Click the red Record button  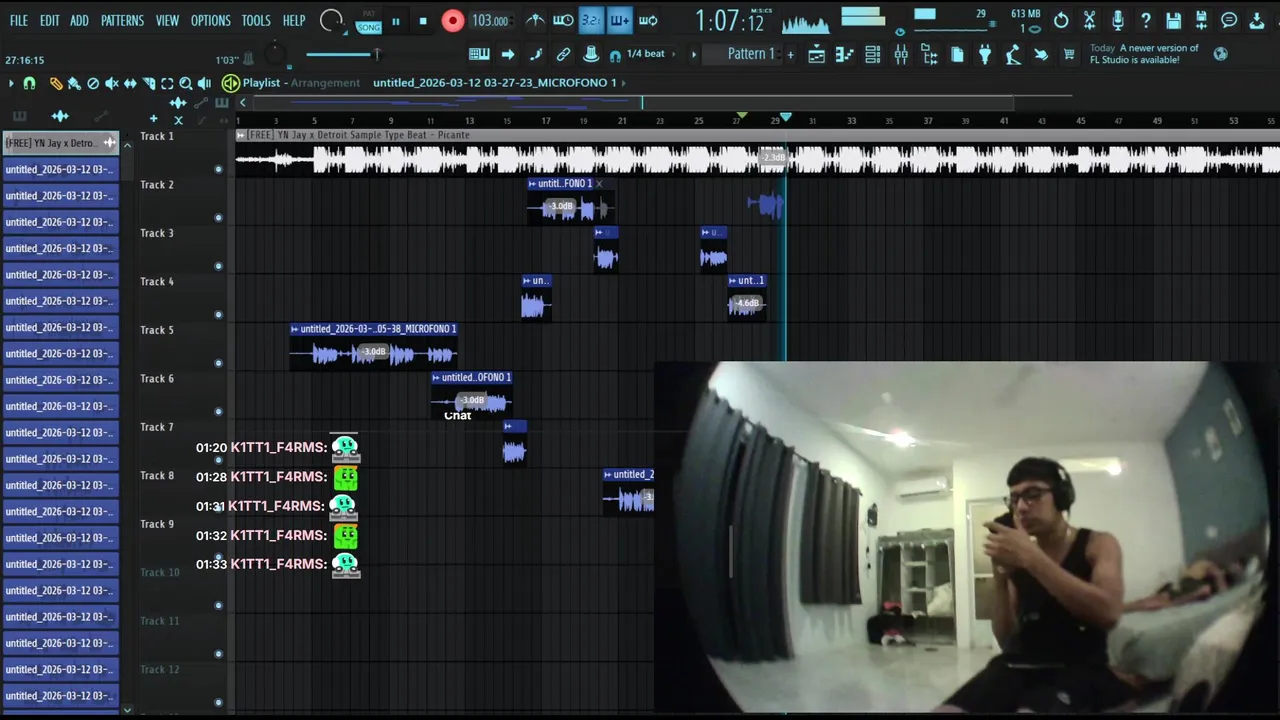(453, 20)
